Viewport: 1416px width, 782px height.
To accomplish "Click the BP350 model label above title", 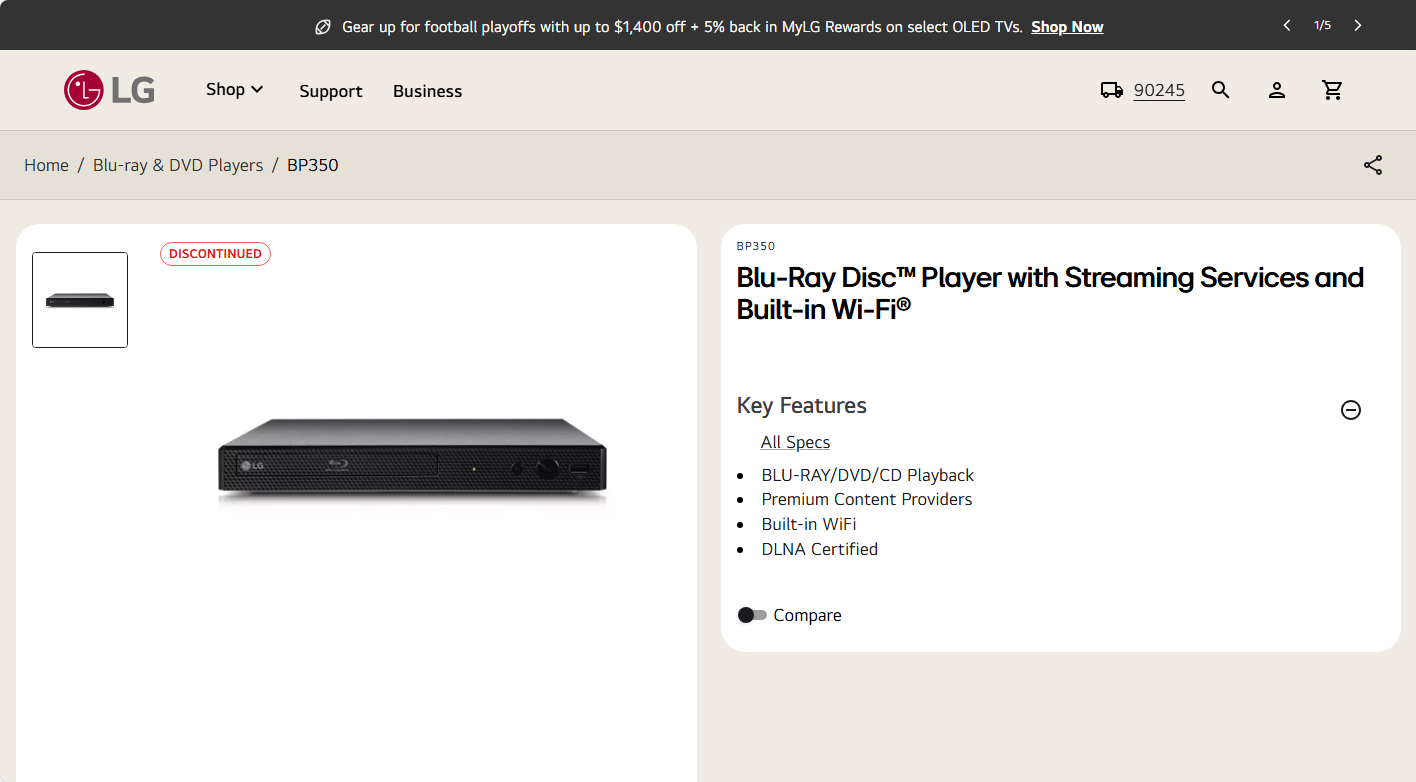I will [x=756, y=246].
